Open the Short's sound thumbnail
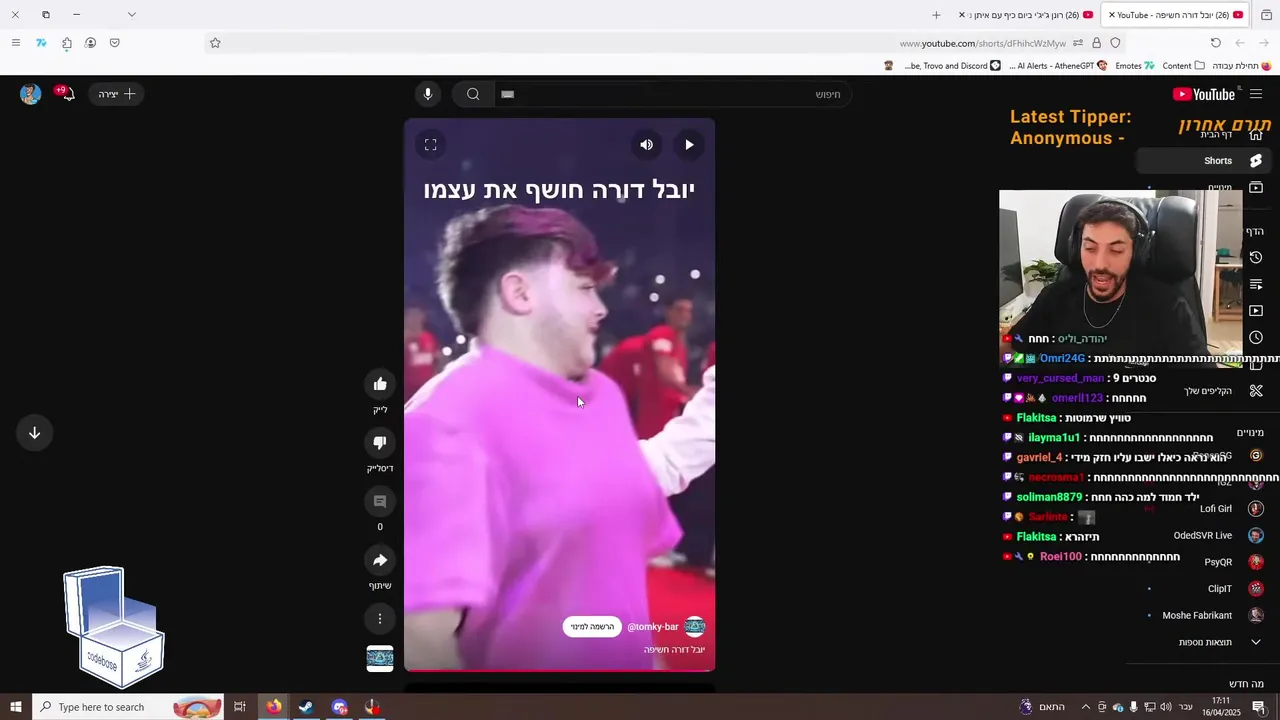 coord(380,658)
